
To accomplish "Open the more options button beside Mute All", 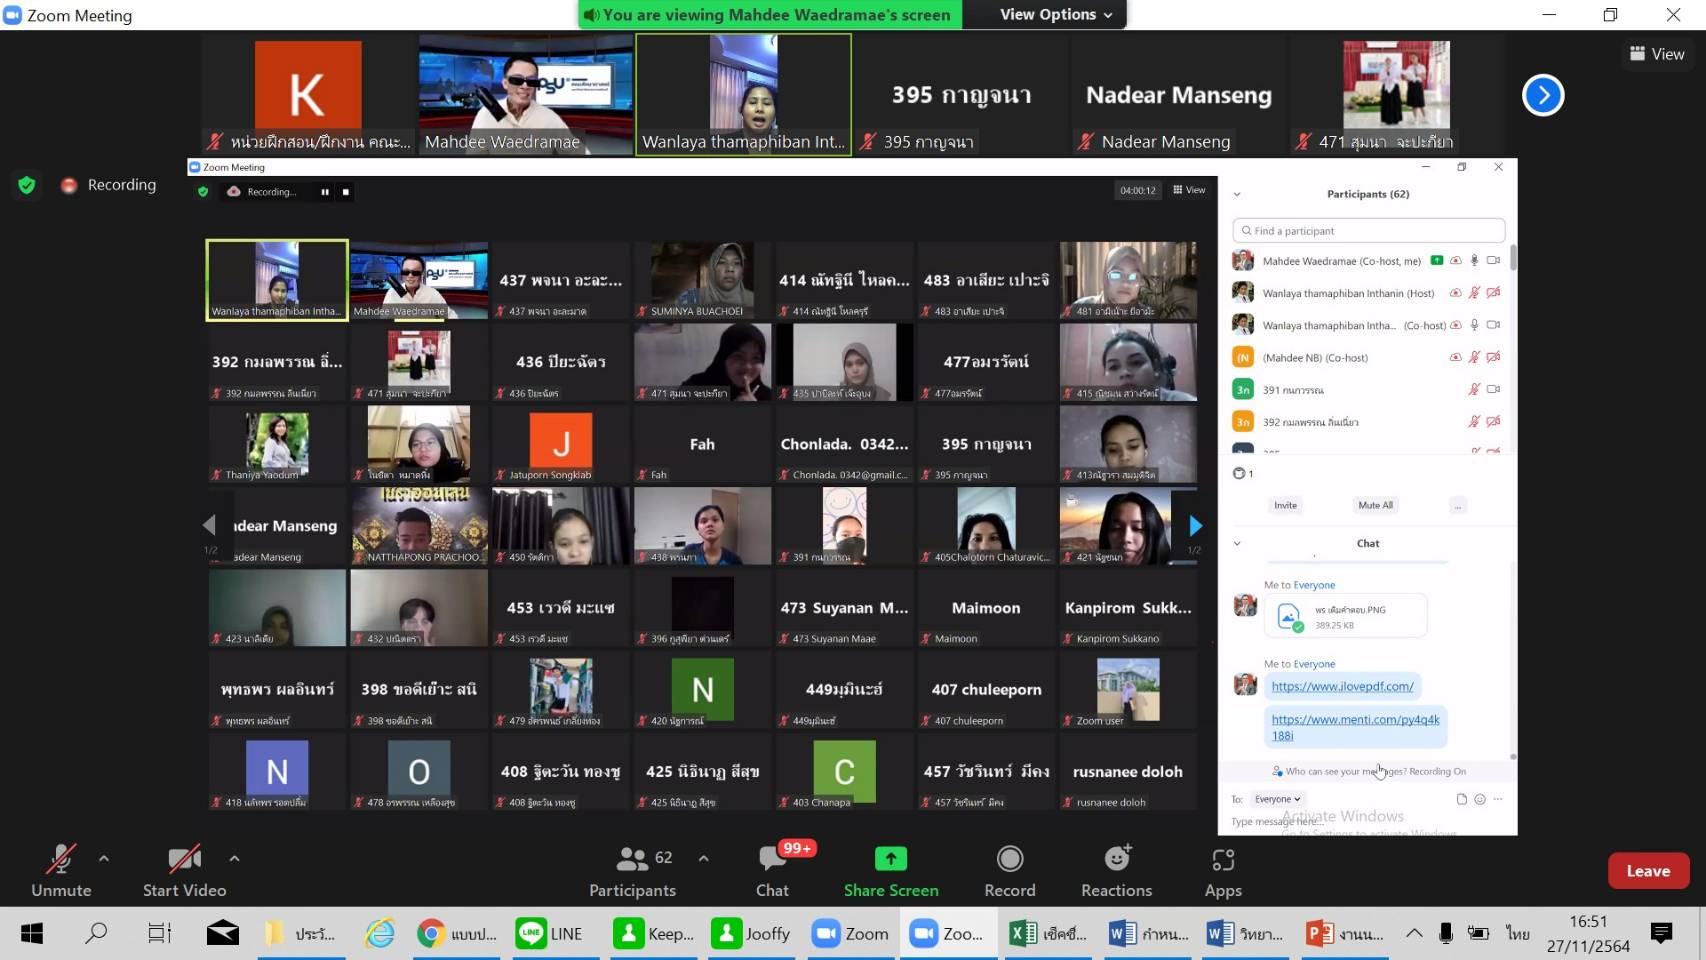I will coord(1458,505).
